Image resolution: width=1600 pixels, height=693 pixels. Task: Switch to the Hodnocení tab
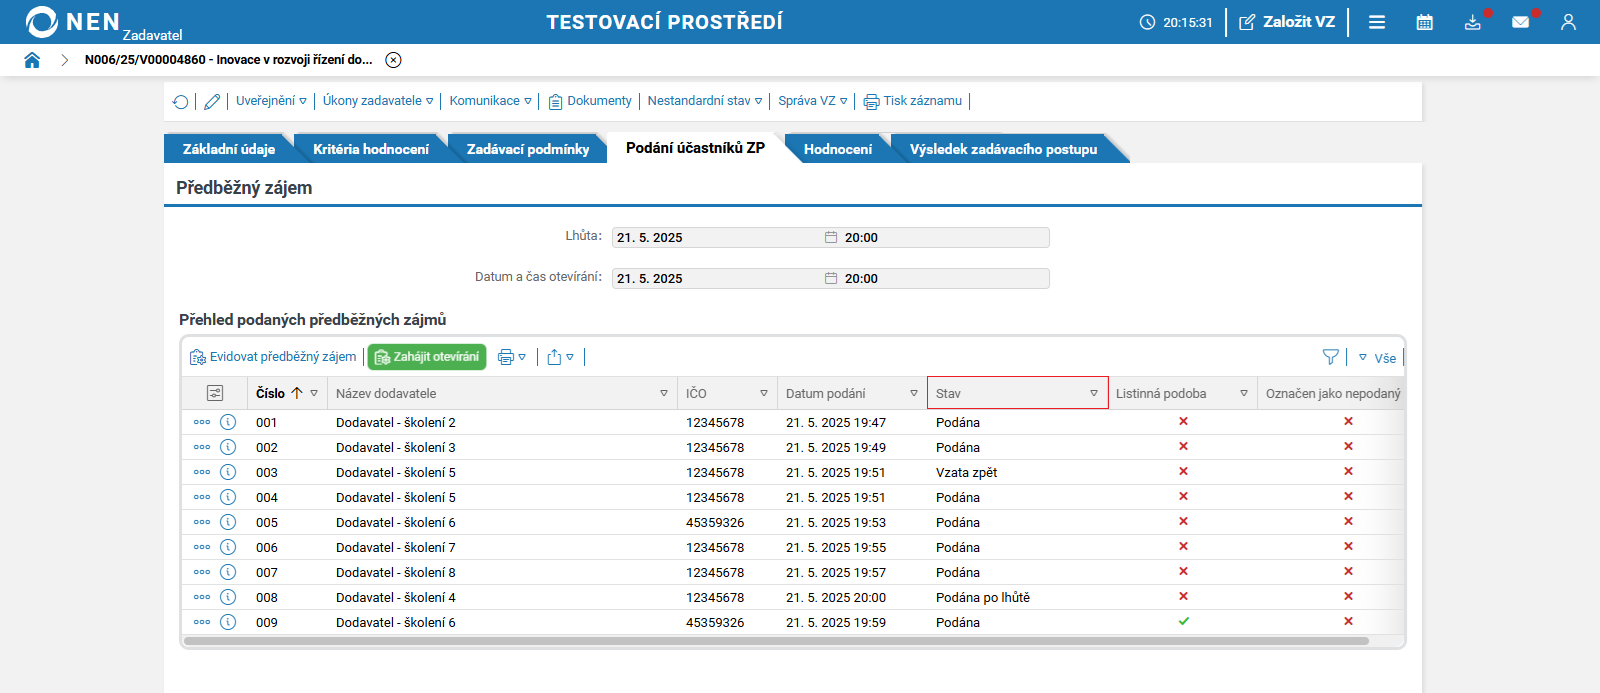[x=837, y=149]
